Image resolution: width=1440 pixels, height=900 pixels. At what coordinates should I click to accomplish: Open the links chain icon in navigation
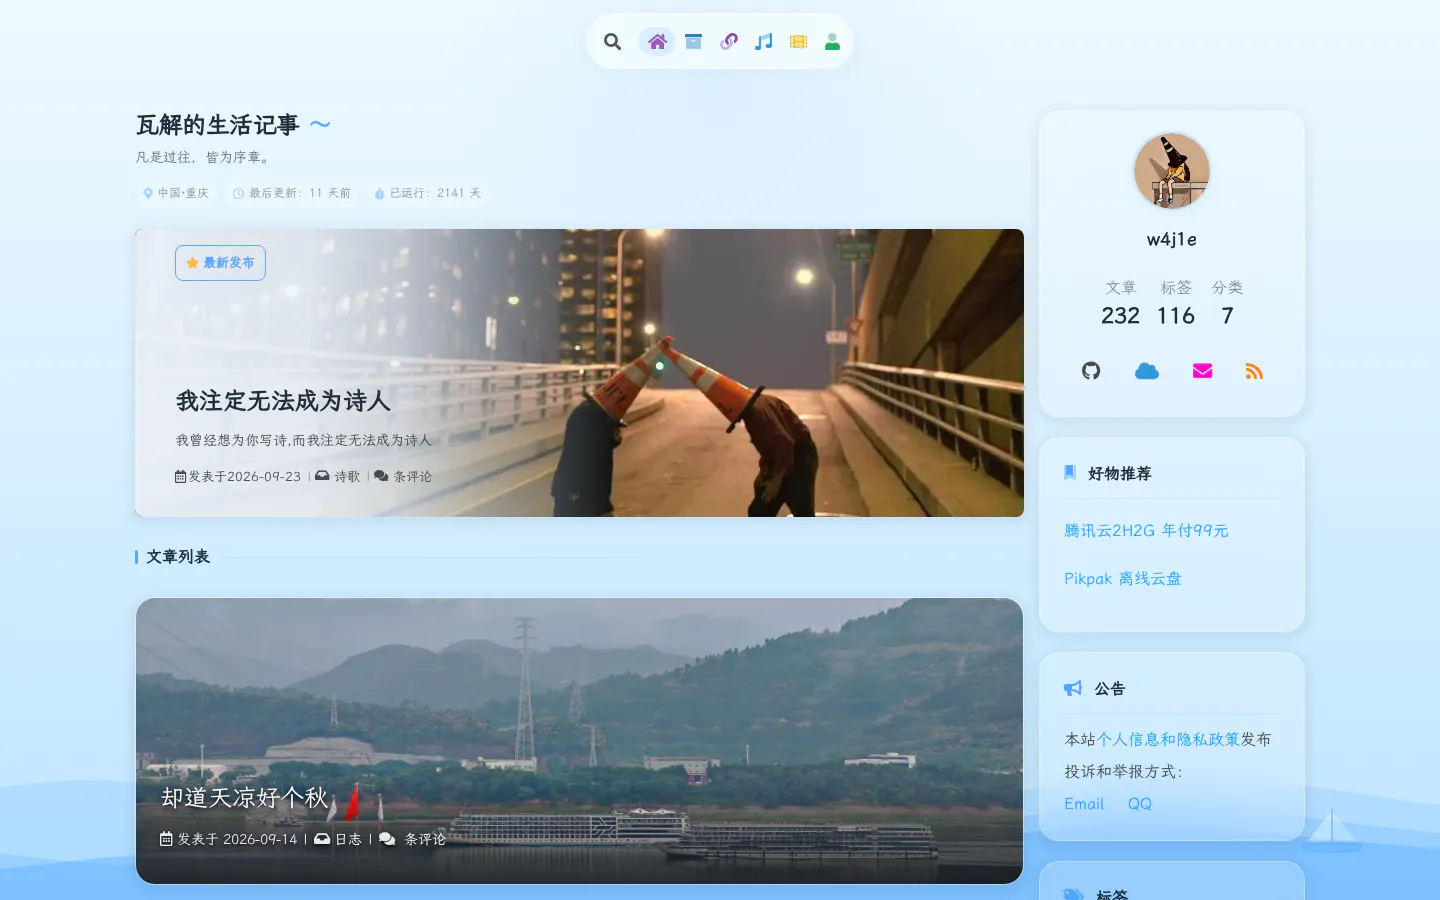click(x=729, y=41)
